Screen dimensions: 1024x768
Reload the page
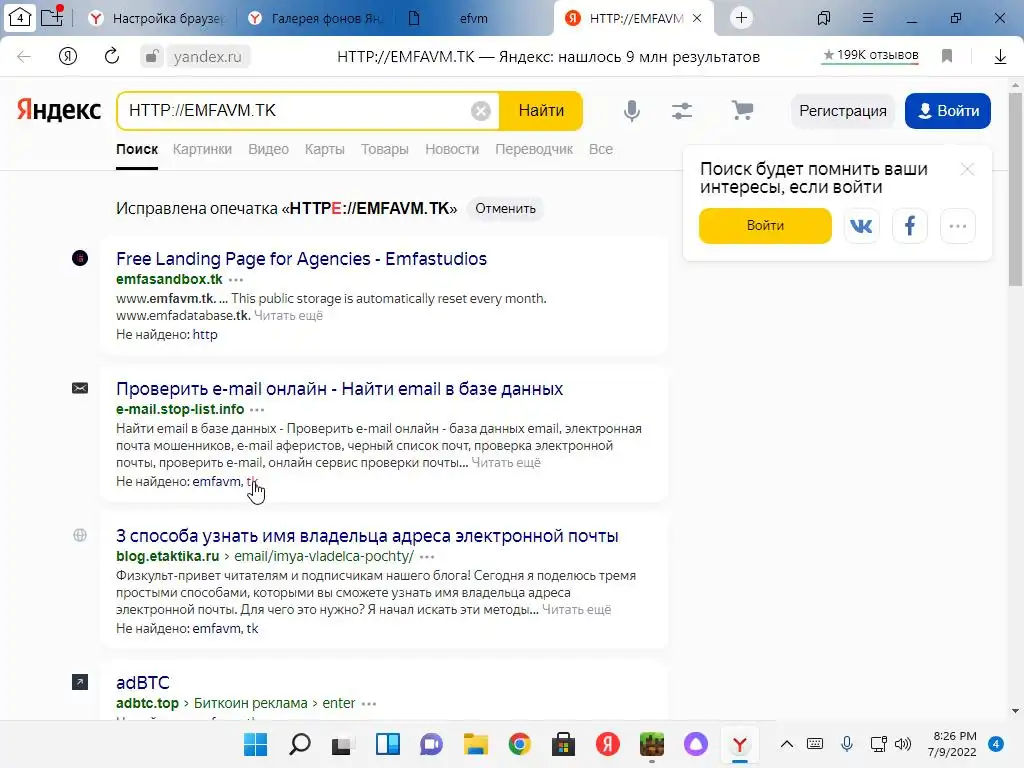(112, 56)
